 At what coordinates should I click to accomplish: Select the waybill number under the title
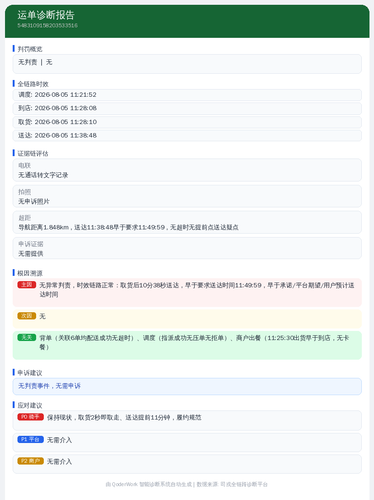coord(48,25)
